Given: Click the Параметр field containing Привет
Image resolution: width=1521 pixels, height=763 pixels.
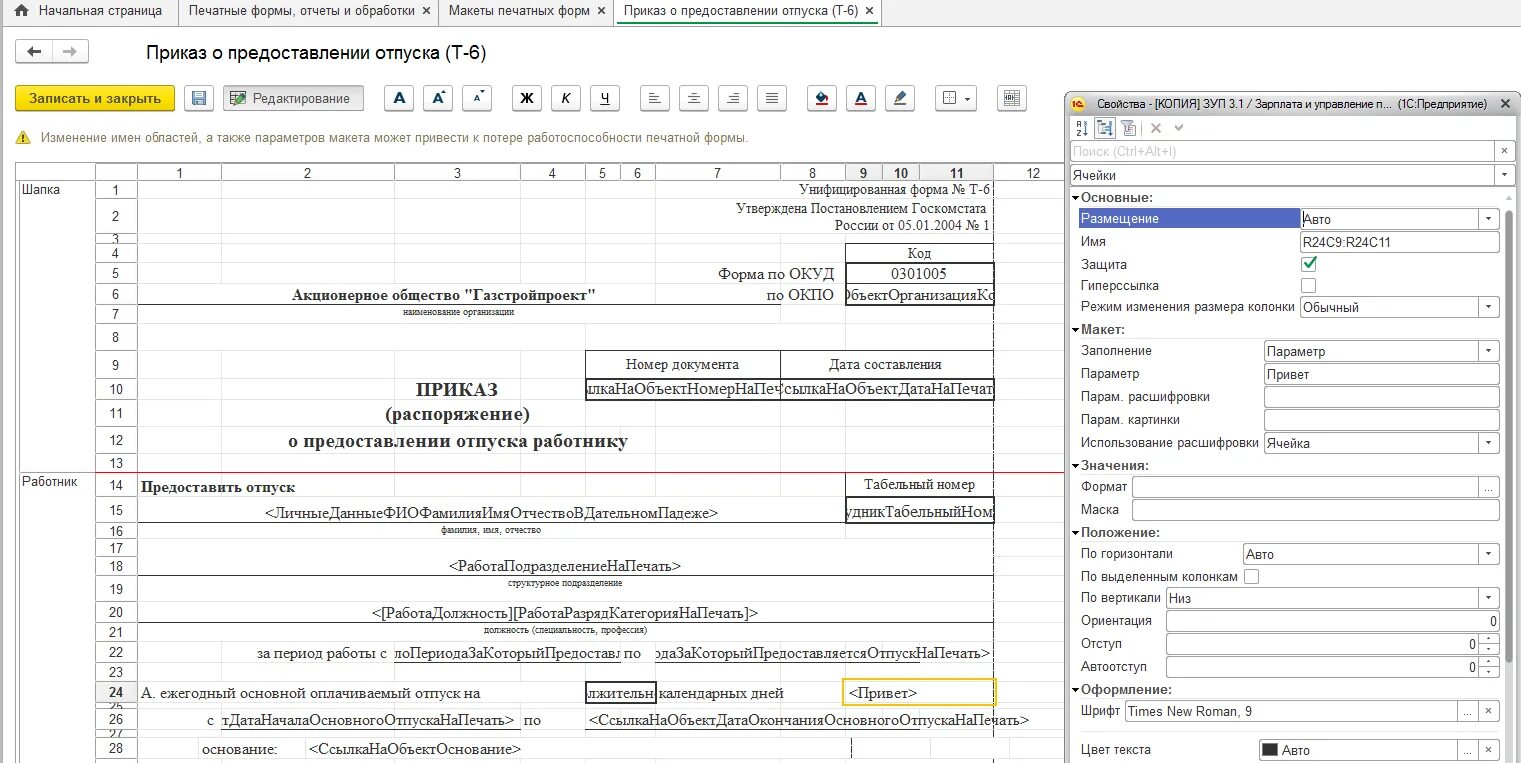Looking at the screenshot, I should click(1381, 374).
